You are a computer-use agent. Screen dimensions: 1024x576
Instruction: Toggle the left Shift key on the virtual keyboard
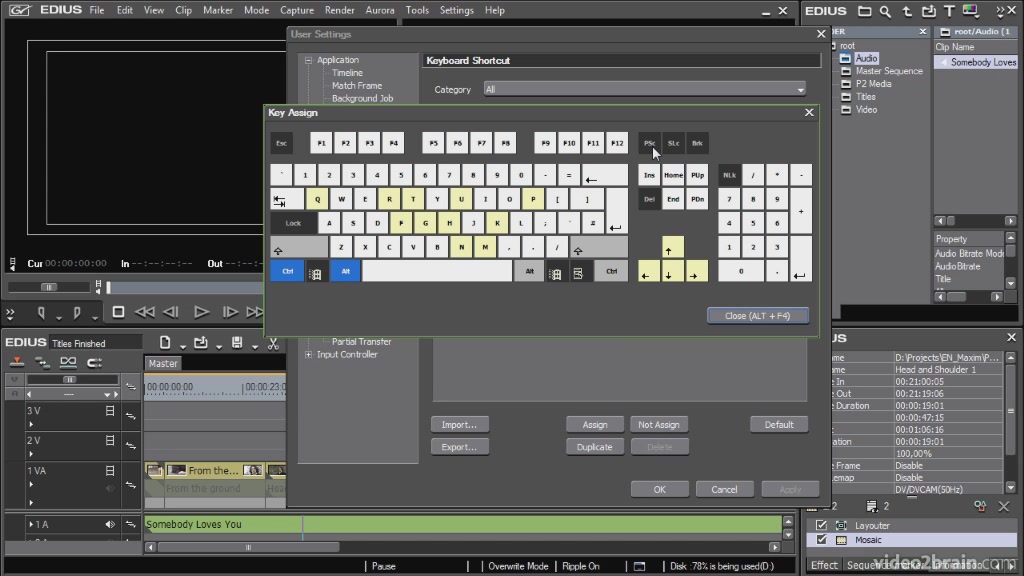[299, 248]
